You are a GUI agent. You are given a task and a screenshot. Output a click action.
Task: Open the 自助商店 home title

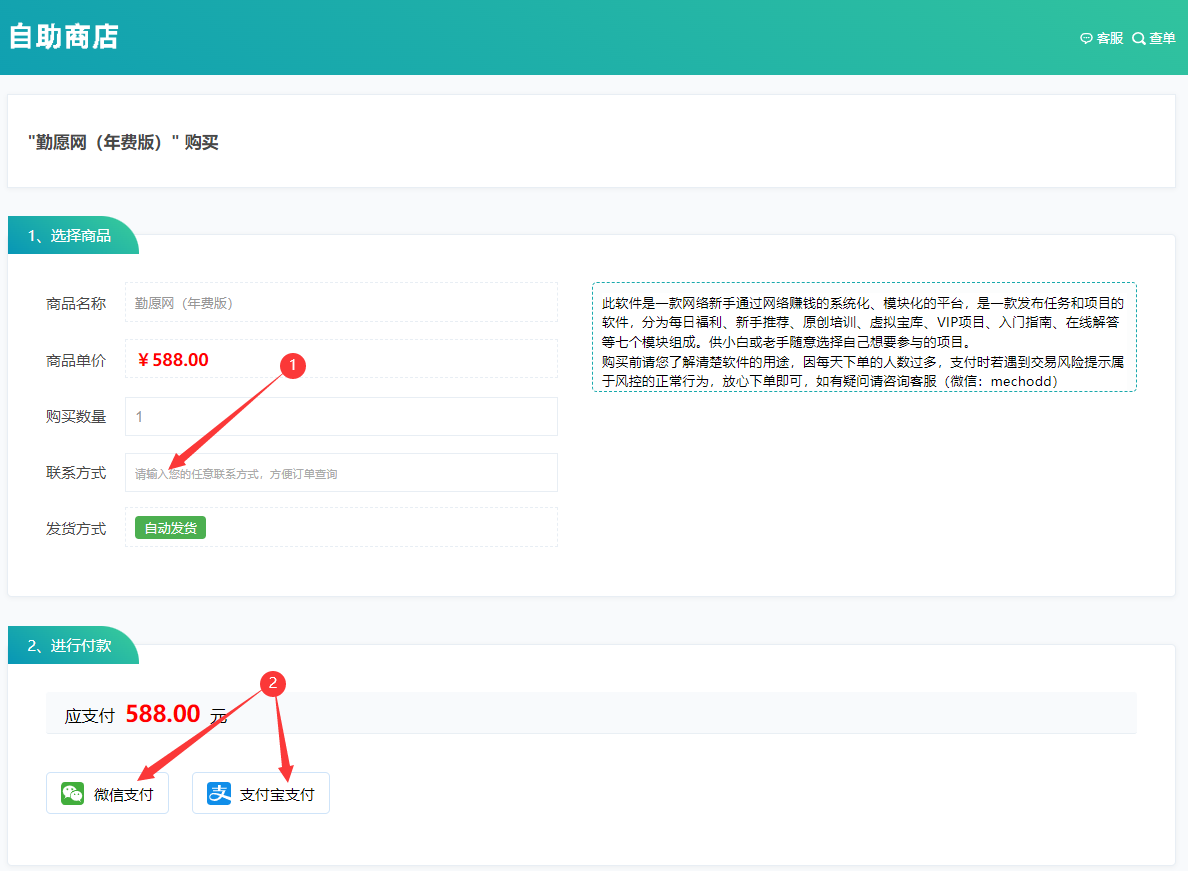click(x=63, y=37)
